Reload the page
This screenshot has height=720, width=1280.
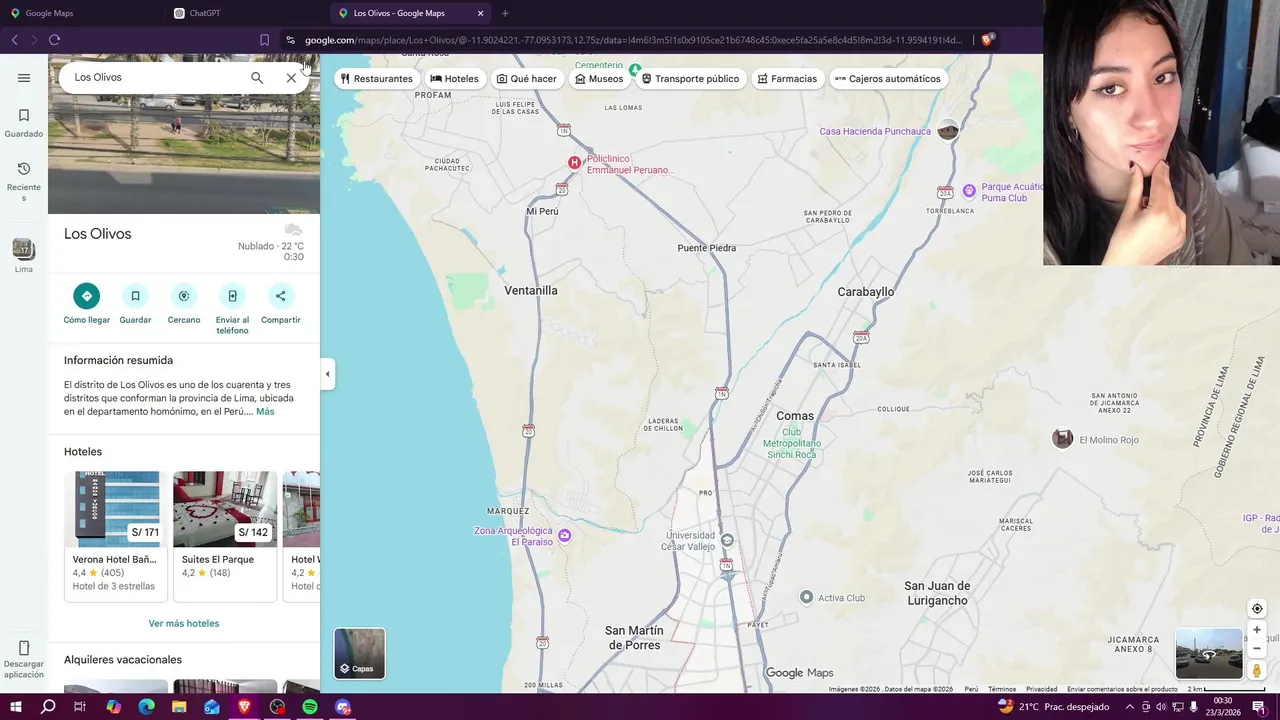(x=54, y=40)
